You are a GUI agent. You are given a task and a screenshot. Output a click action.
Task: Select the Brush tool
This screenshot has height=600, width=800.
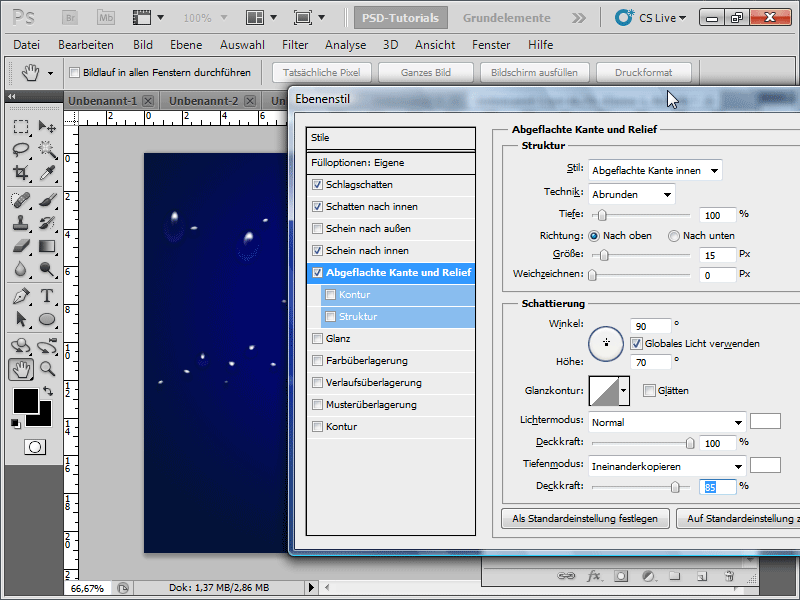(47, 199)
